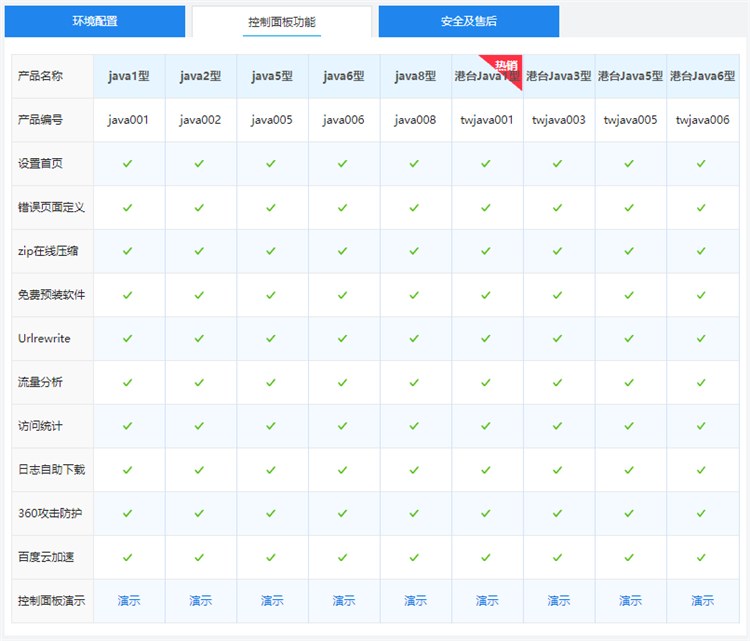Select the java6型 column header

click(344, 76)
